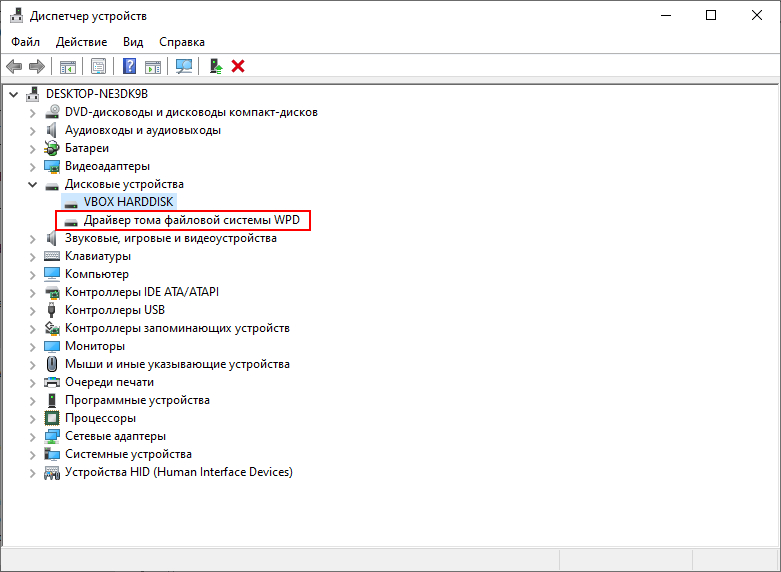Minimize the Диспетчер устройств window
The width and height of the screenshot is (781, 572).
coord(666,15)
